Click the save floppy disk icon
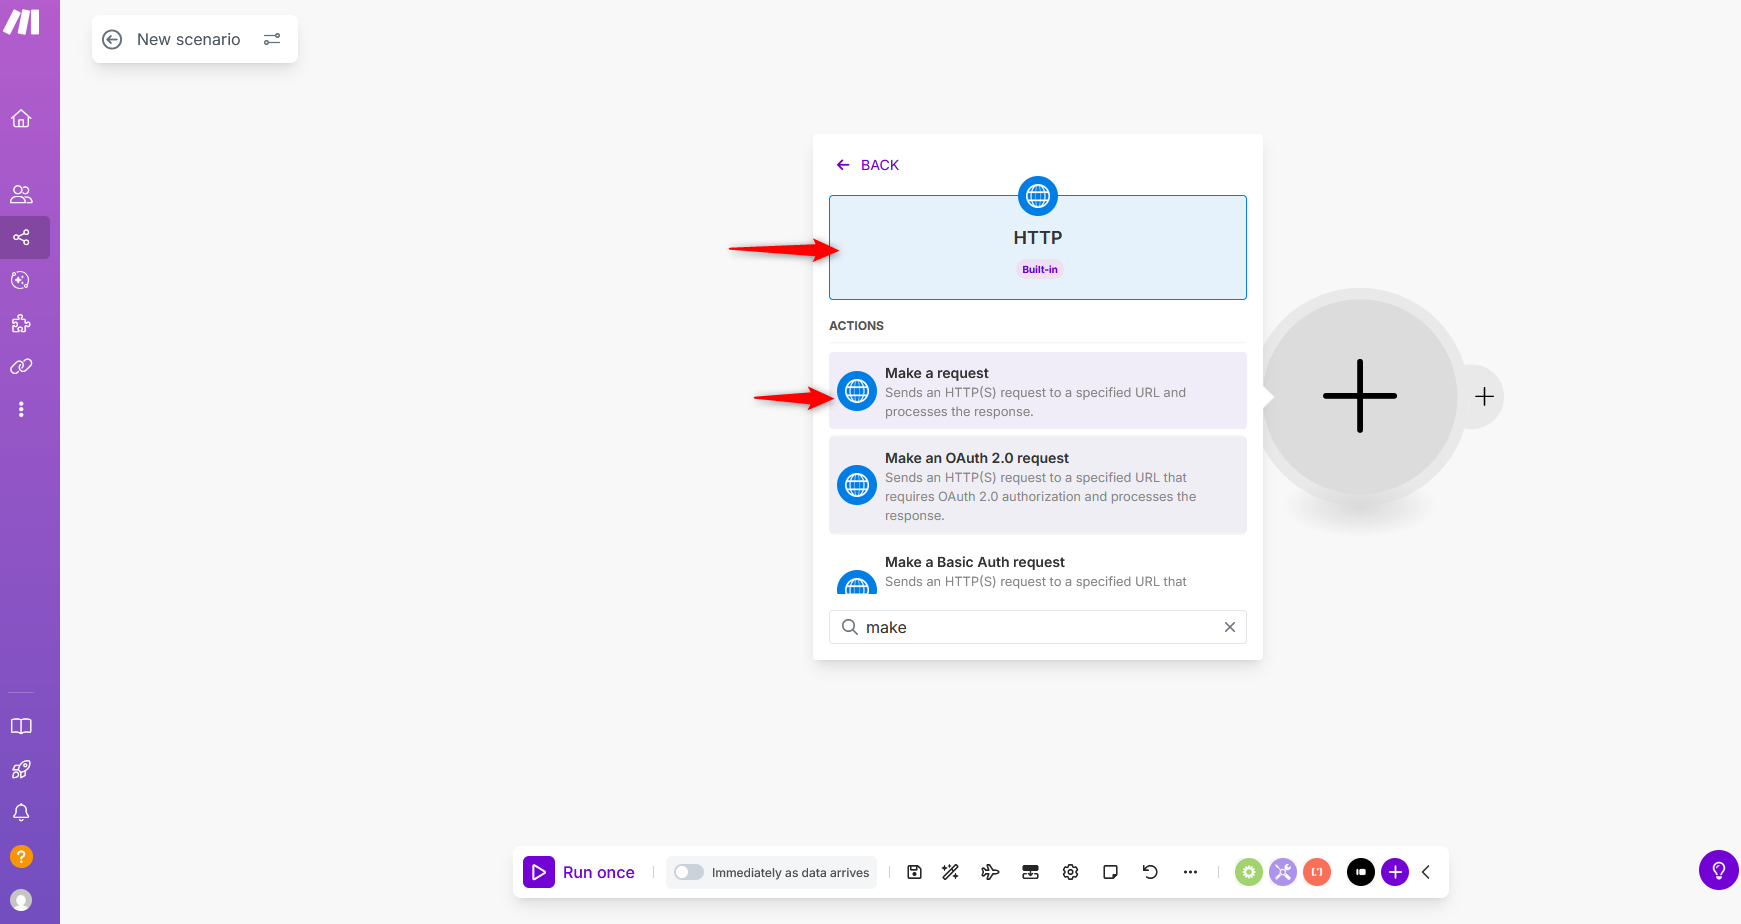This screenshot has width=1741, height=924. (x=914, y=872)
